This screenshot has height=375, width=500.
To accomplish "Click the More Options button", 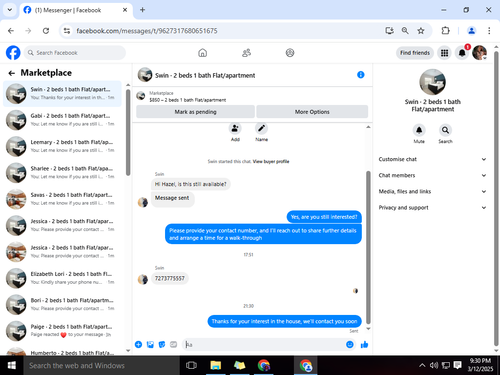I will [x=312, y=112].
